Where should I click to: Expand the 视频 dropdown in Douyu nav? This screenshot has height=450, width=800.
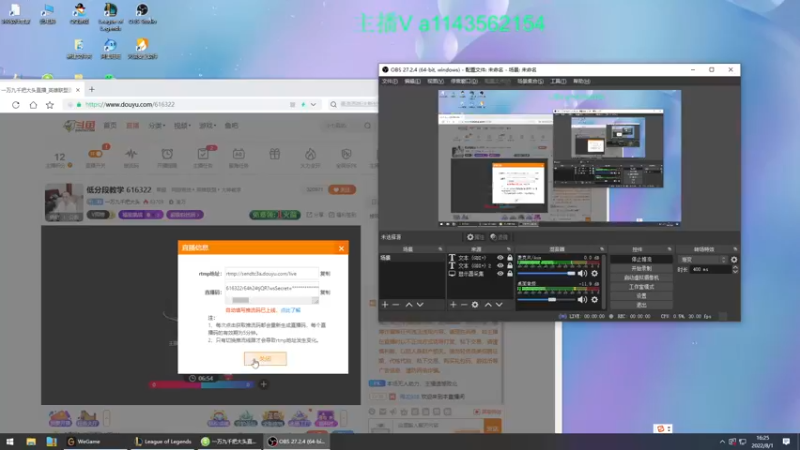[182, 126]
